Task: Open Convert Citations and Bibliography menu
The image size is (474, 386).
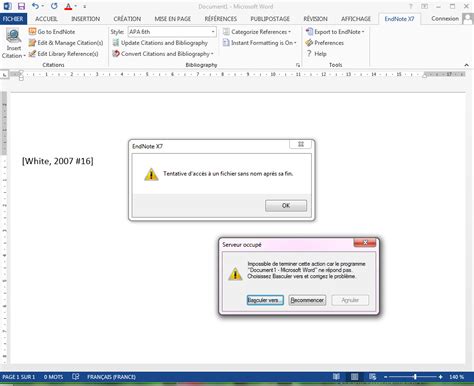Action: [x=163, y=54]
